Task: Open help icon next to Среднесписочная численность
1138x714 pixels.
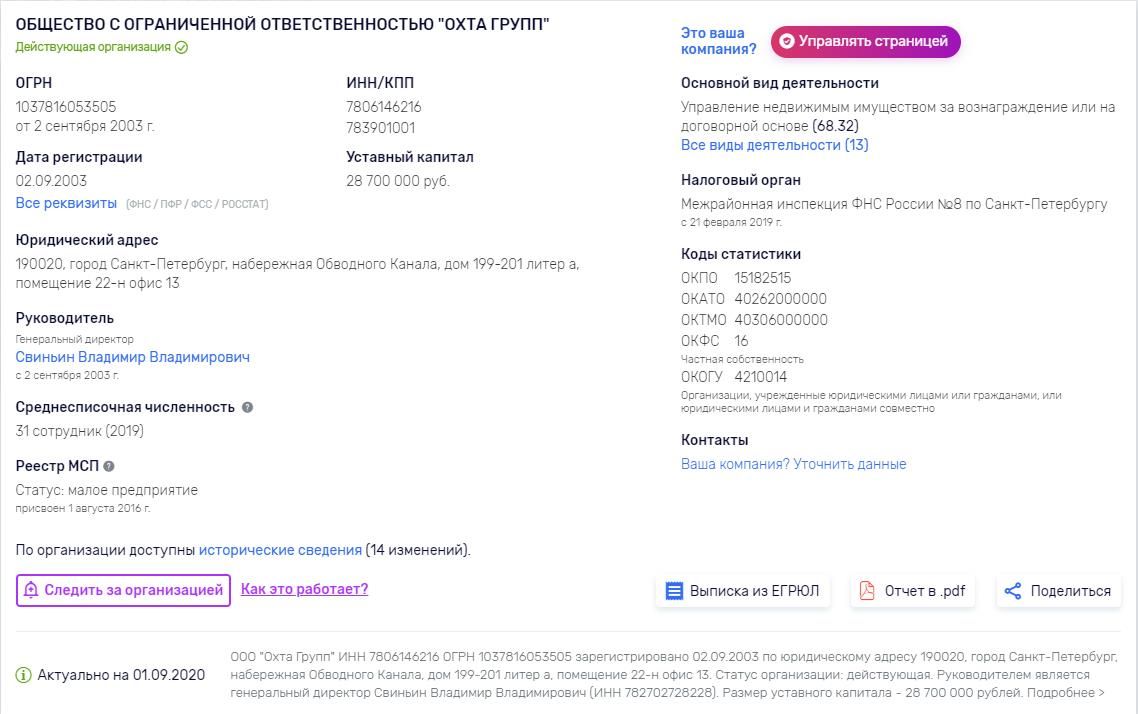Action: (247, 407)
